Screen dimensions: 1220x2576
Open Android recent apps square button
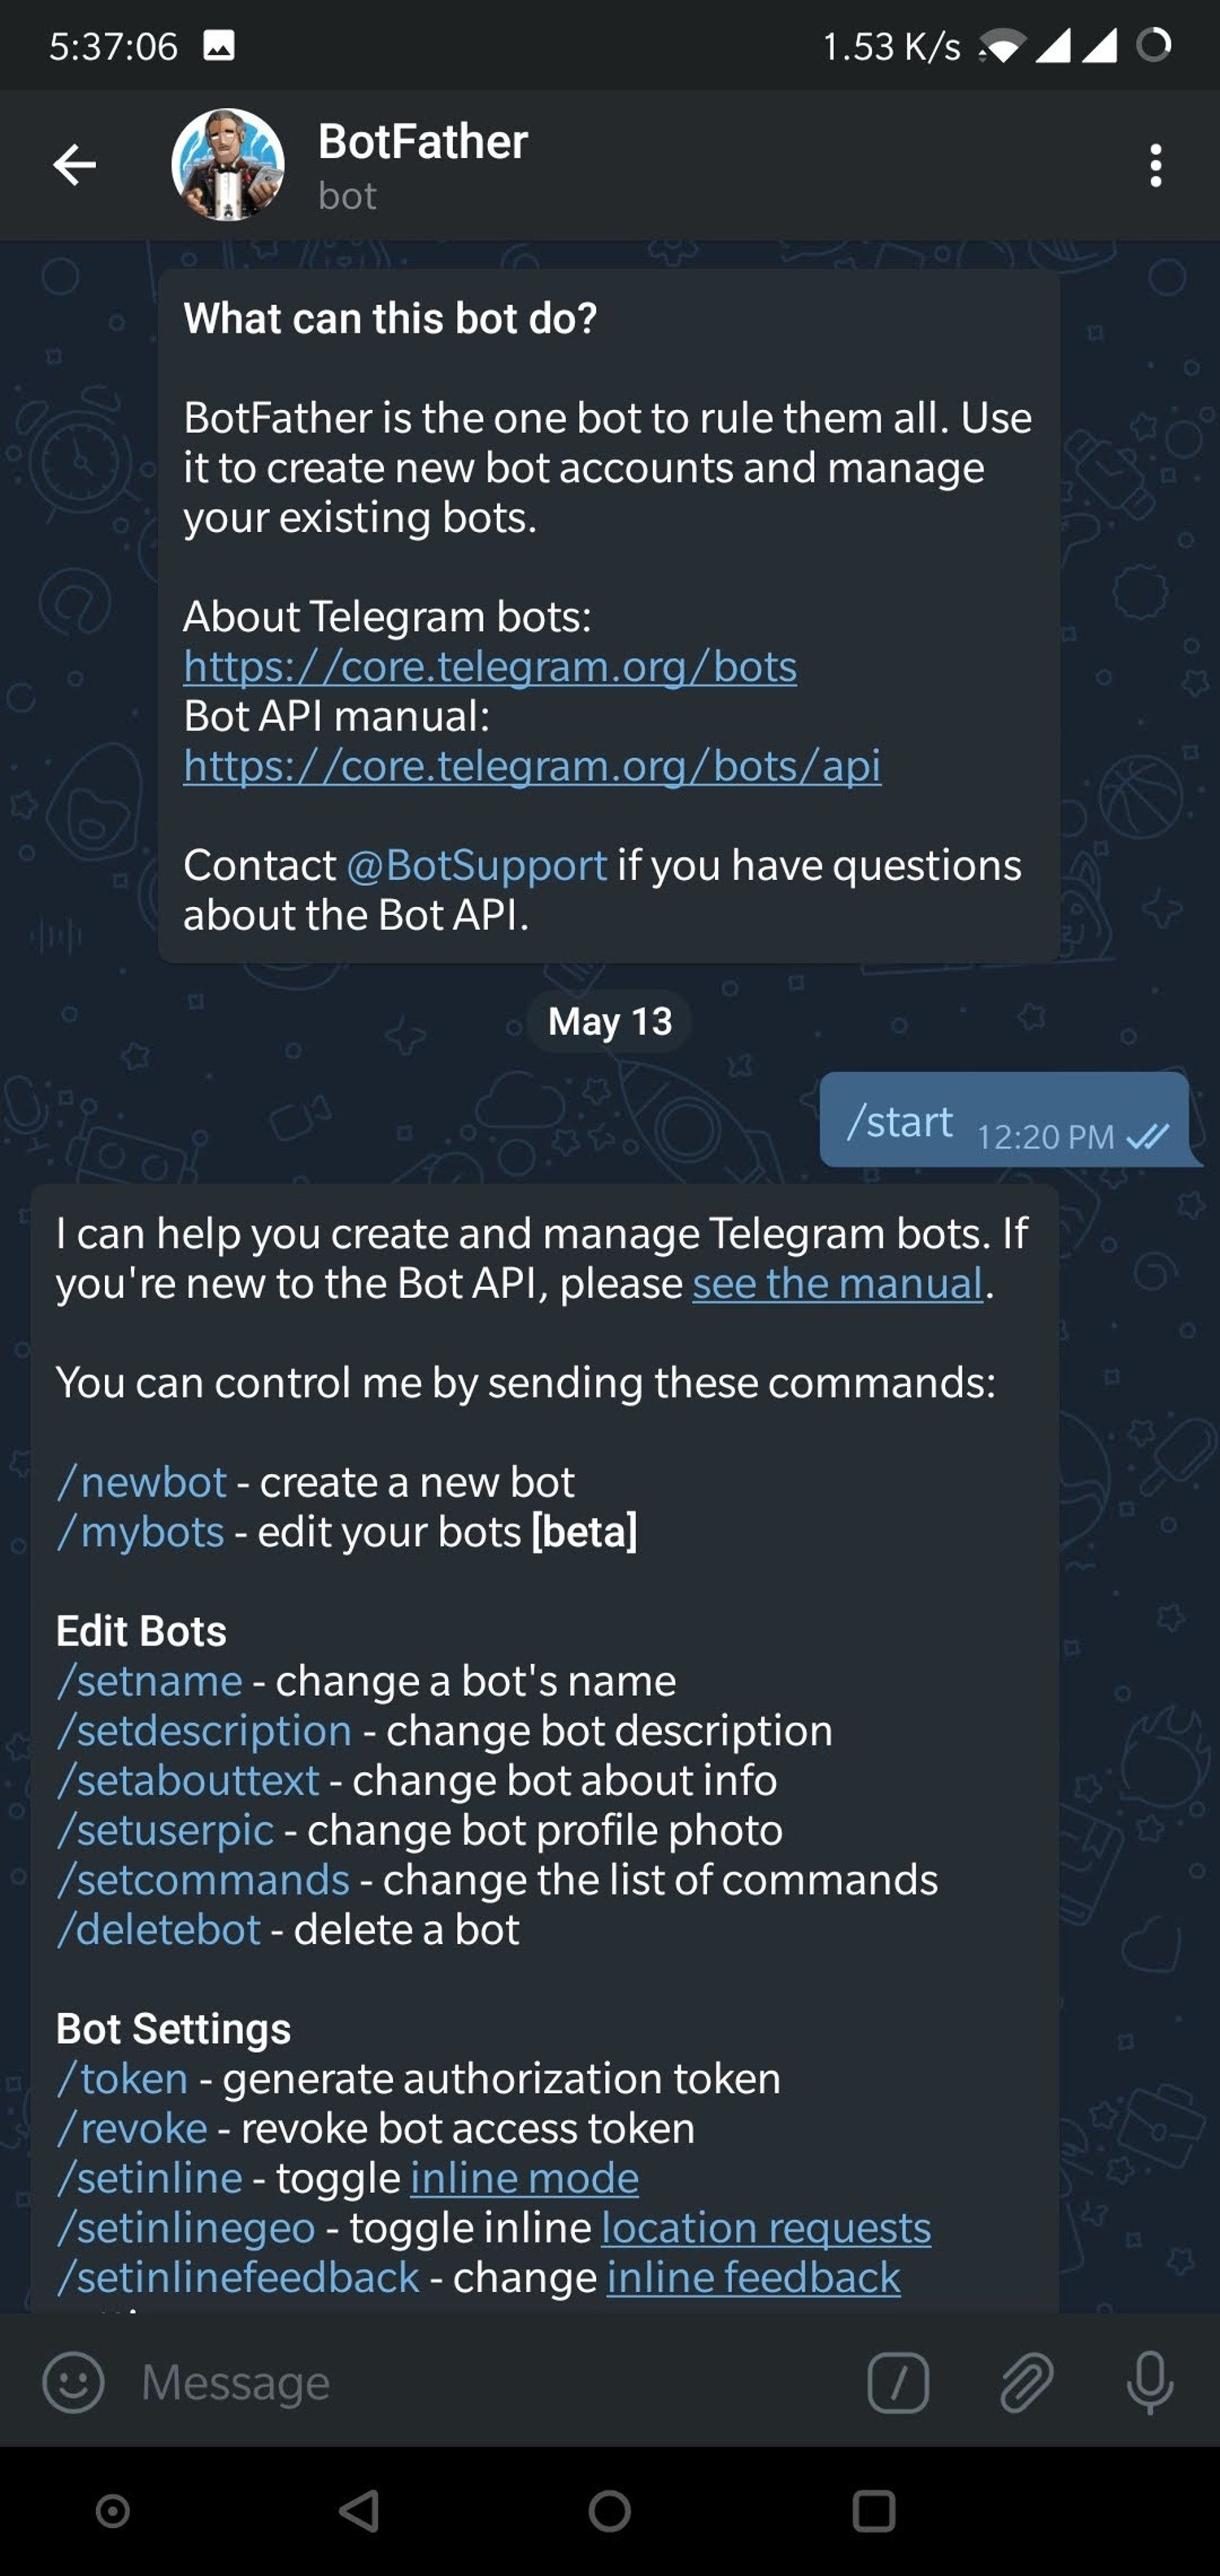(x=873, y=2511)
